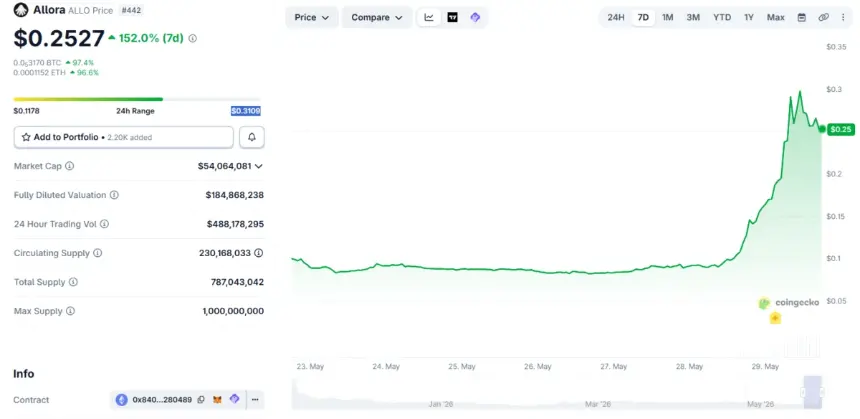Open Max Supply info icon
This screenshot has height=419, width=860.
(70, 311)
